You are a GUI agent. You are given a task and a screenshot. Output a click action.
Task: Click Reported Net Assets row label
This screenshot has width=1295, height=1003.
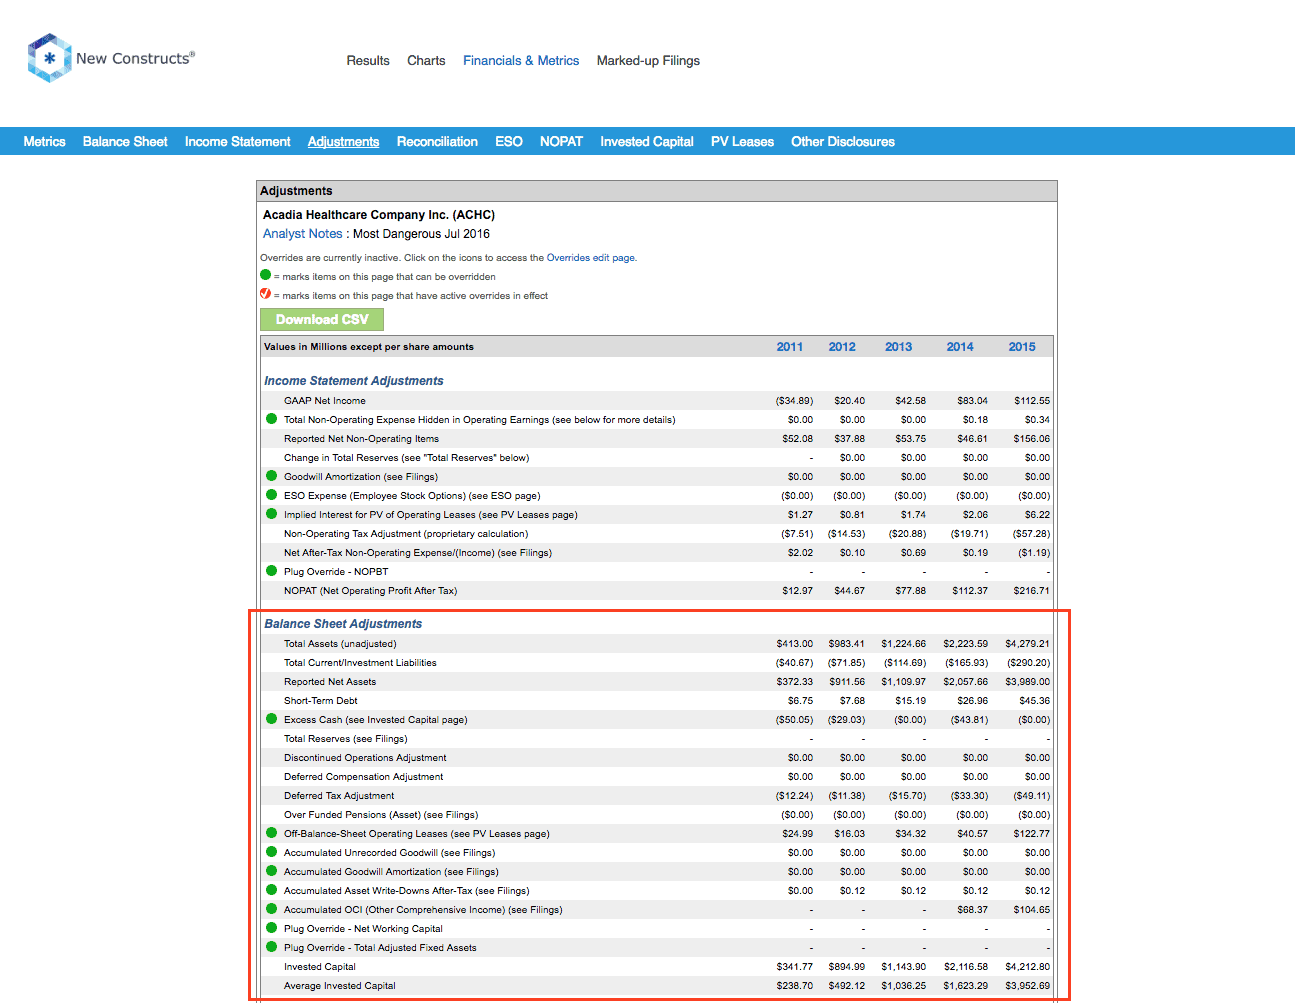(330, 682)
